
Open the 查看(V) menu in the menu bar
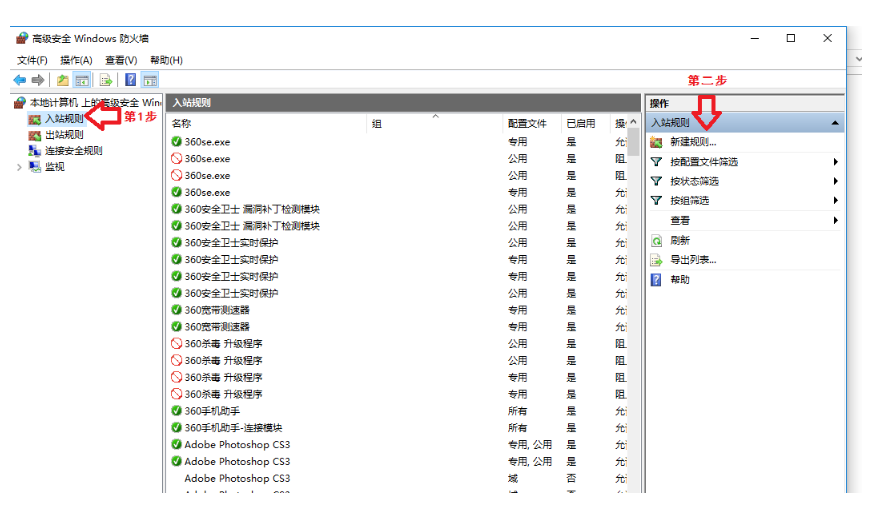coord(121,60)
